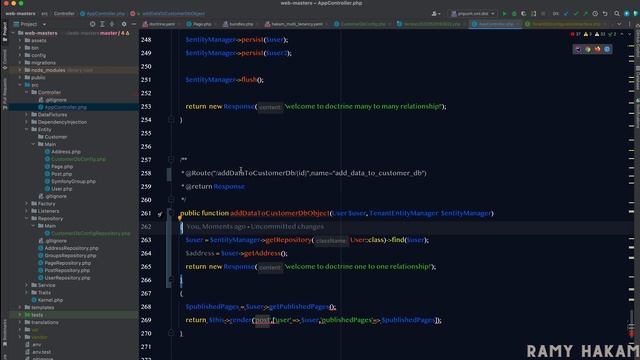
Task: Expand the DataFixtures folder
Action: click(x=27, y=115)
